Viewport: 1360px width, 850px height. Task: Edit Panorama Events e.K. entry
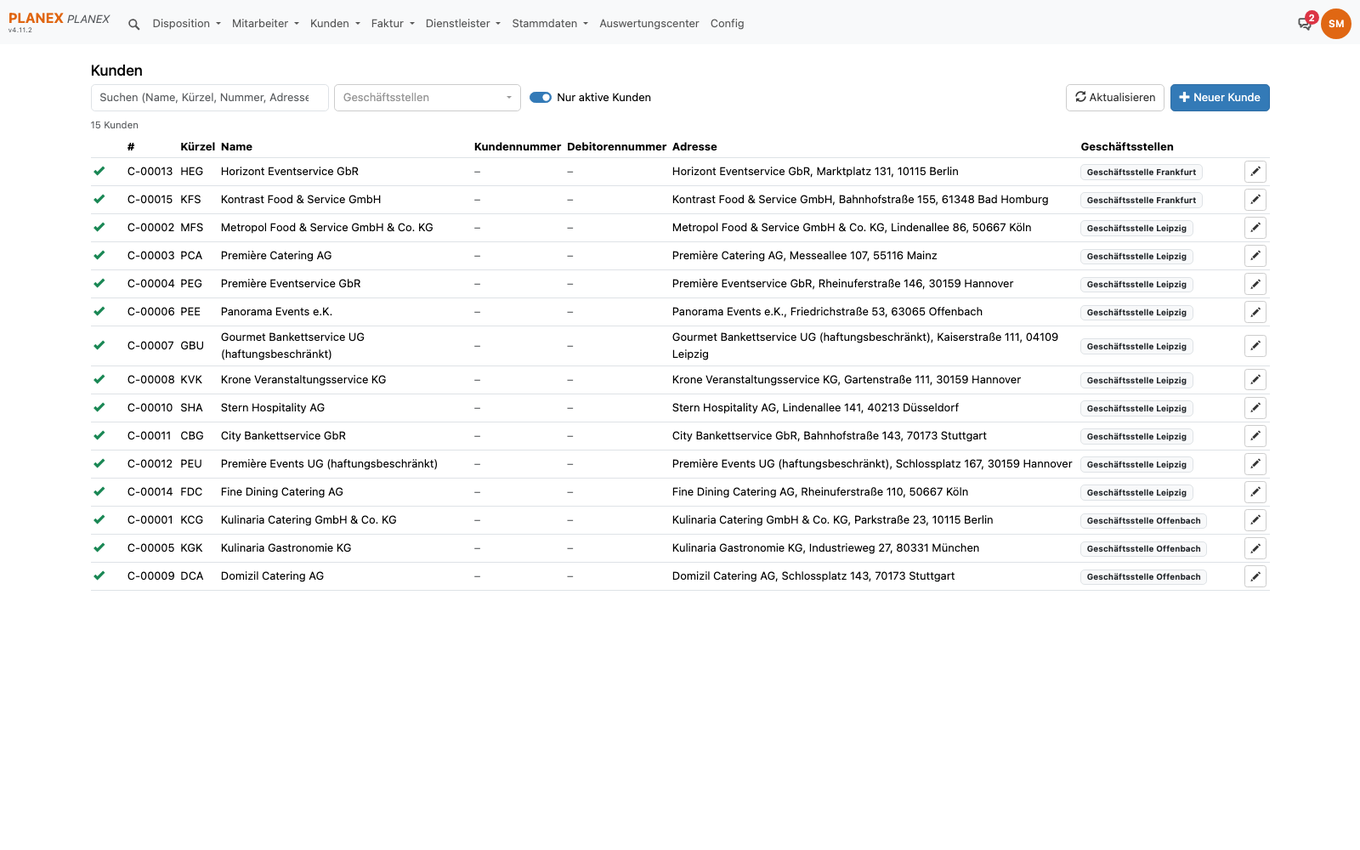click(1255, 312)
